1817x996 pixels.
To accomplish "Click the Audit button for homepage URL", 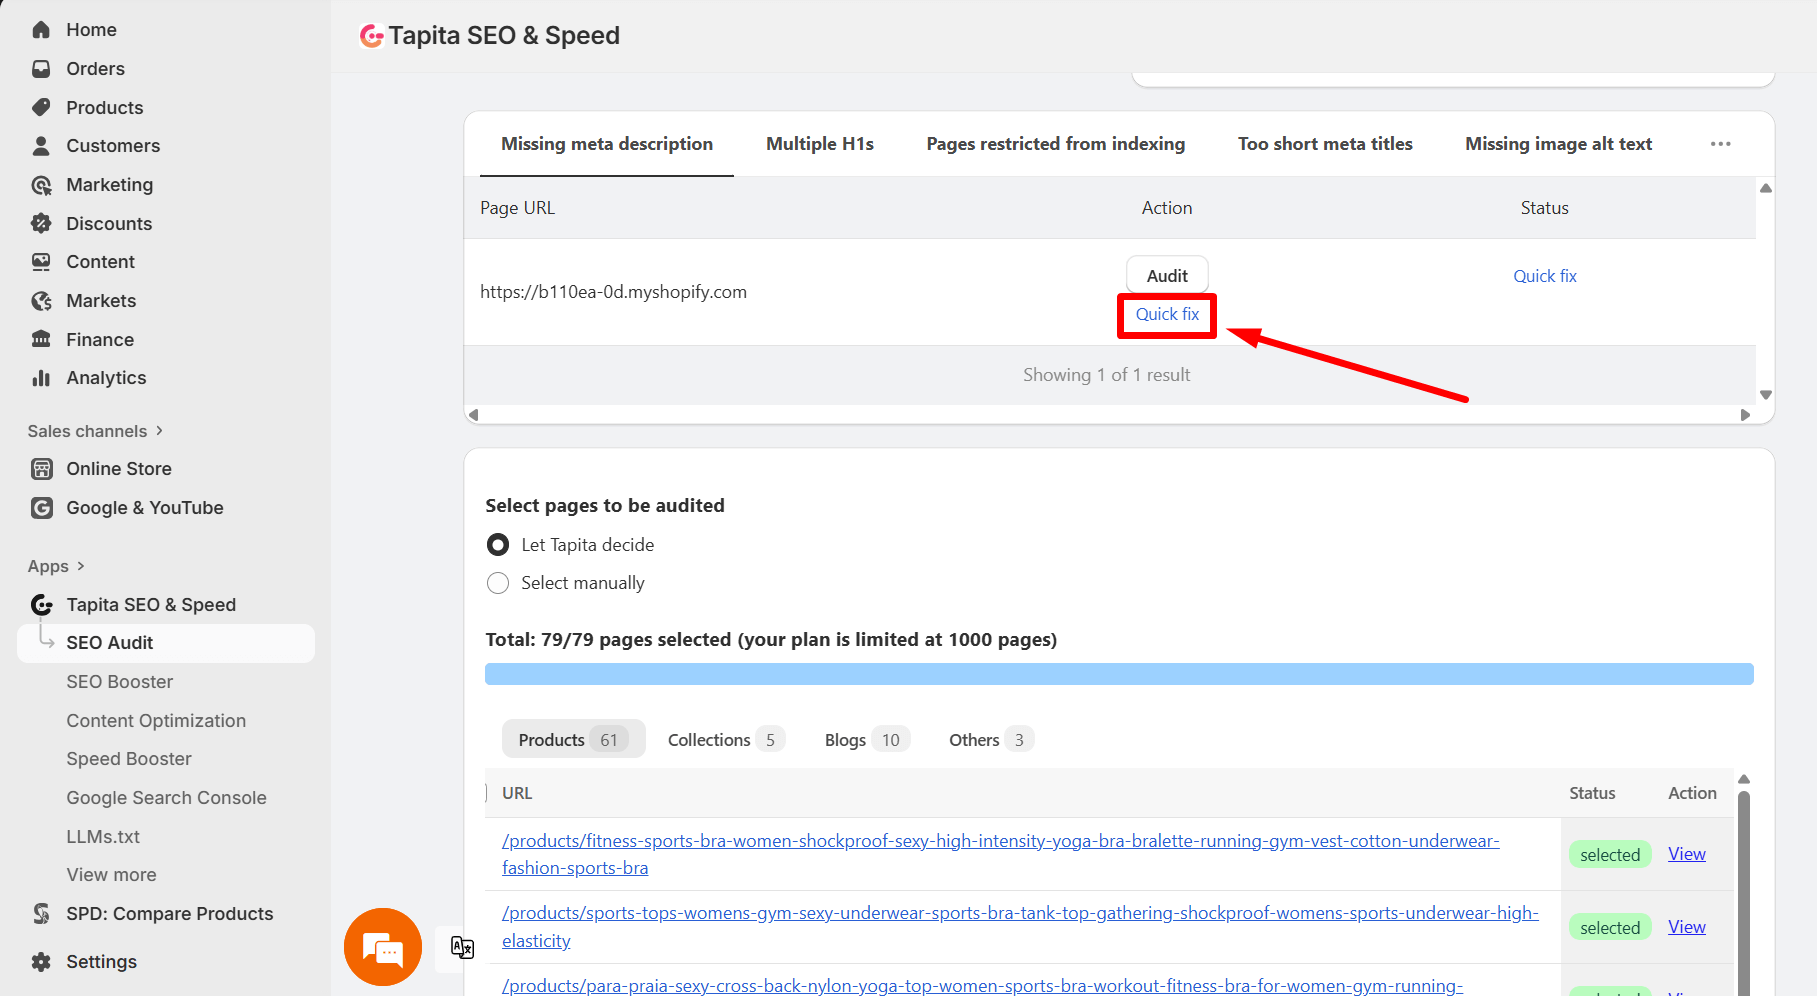I will pos(1167,276).
